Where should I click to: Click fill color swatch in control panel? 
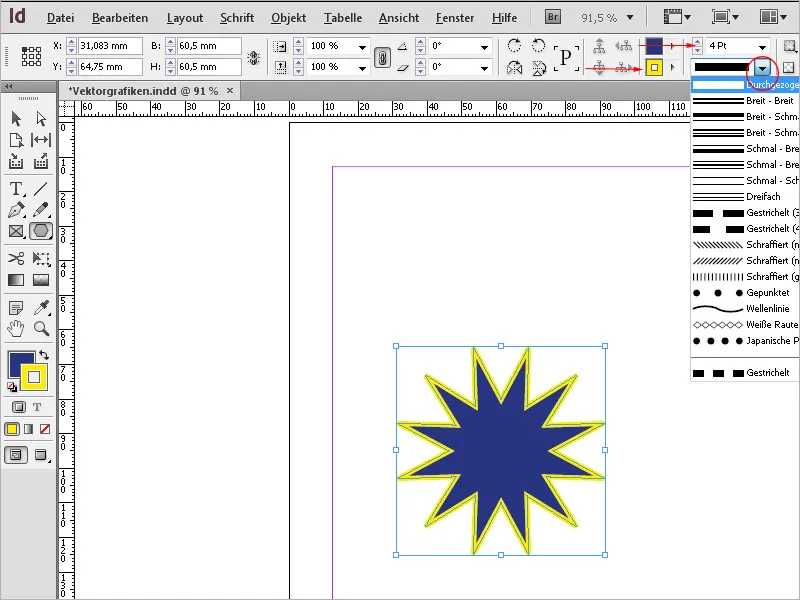(654, 46)
